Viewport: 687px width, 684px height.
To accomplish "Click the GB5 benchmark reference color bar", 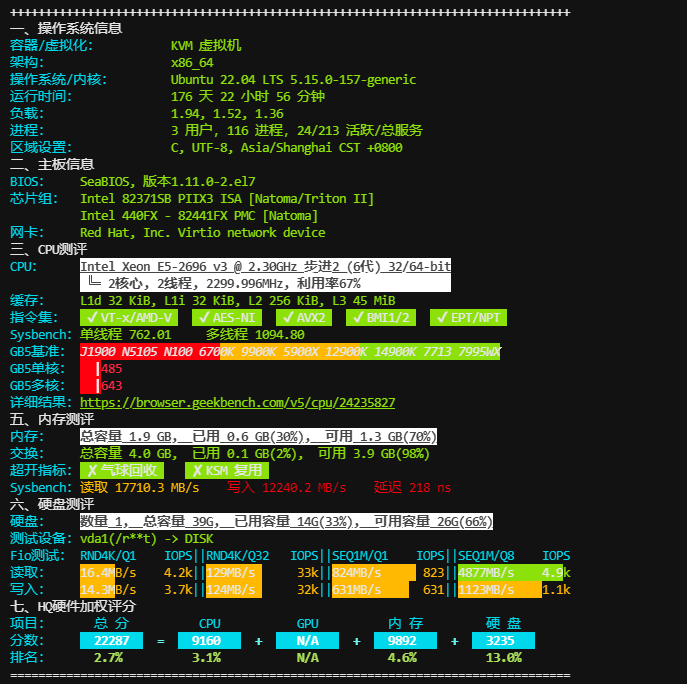I will coord(290,351).
